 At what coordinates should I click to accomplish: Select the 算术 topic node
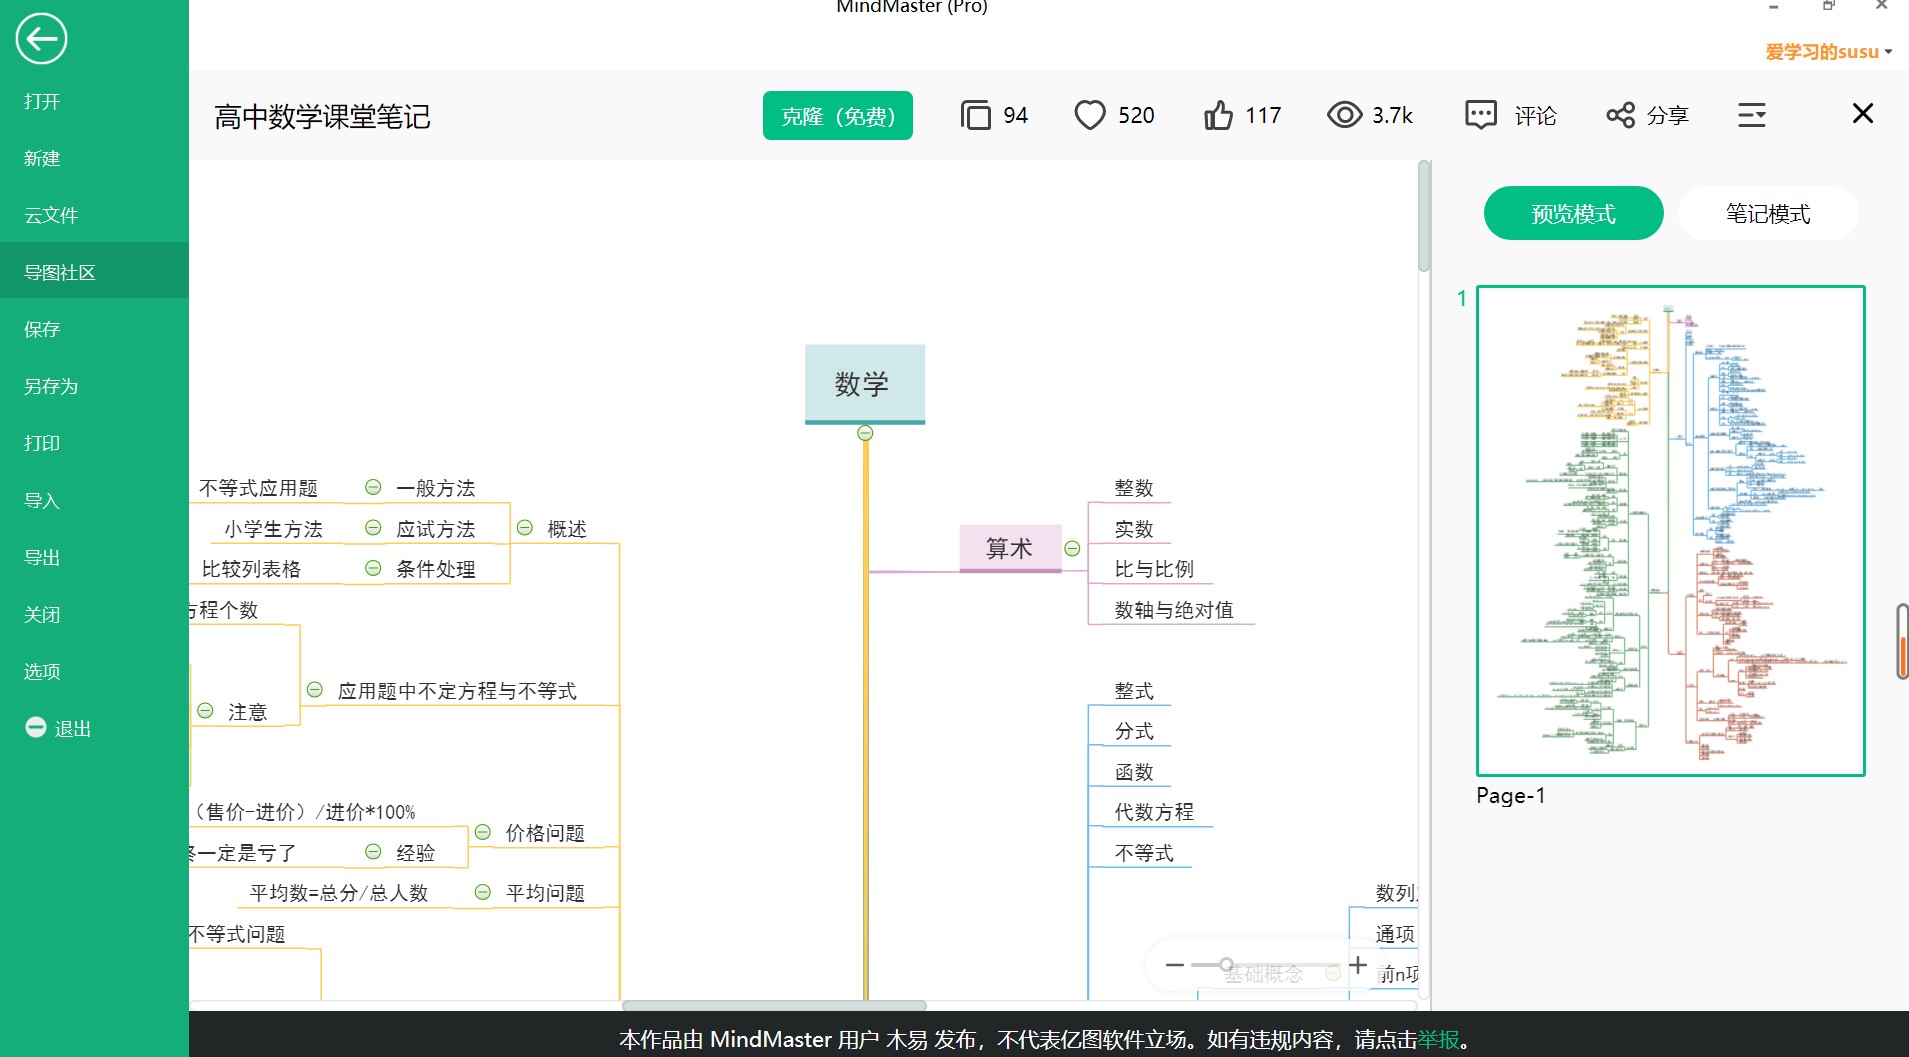(x=1010, y=548)
